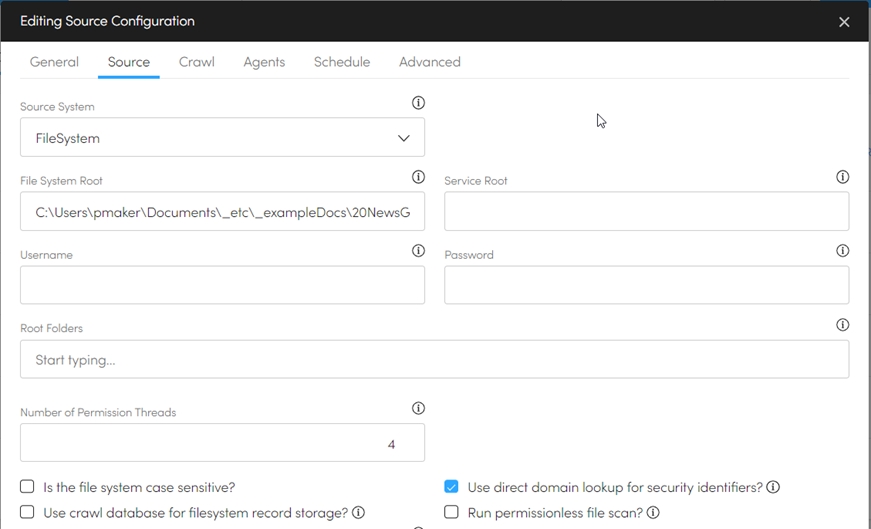Click the Number of Permission Threads field
This screenshot has height=529, width=871.
[222, 443]
